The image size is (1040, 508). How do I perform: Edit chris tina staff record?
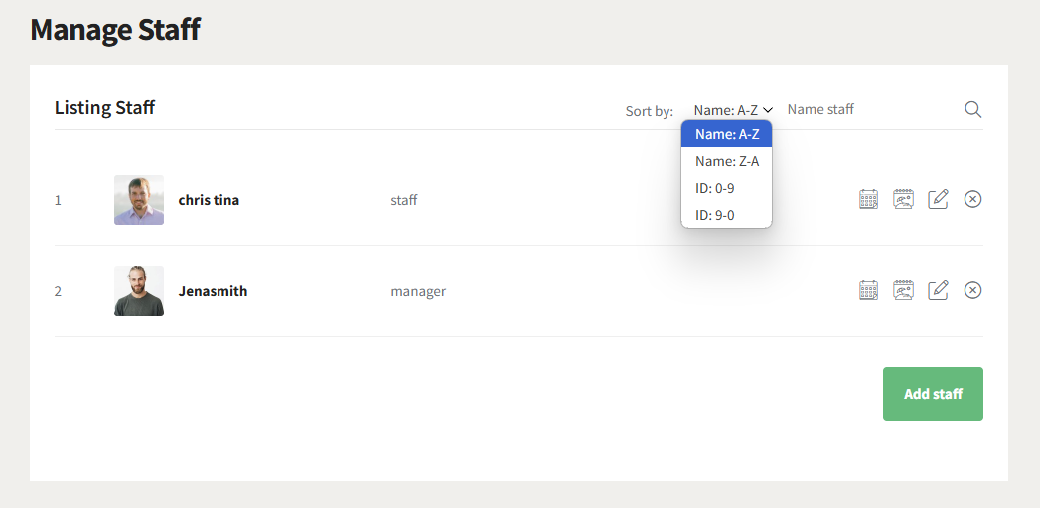[938, 199]
